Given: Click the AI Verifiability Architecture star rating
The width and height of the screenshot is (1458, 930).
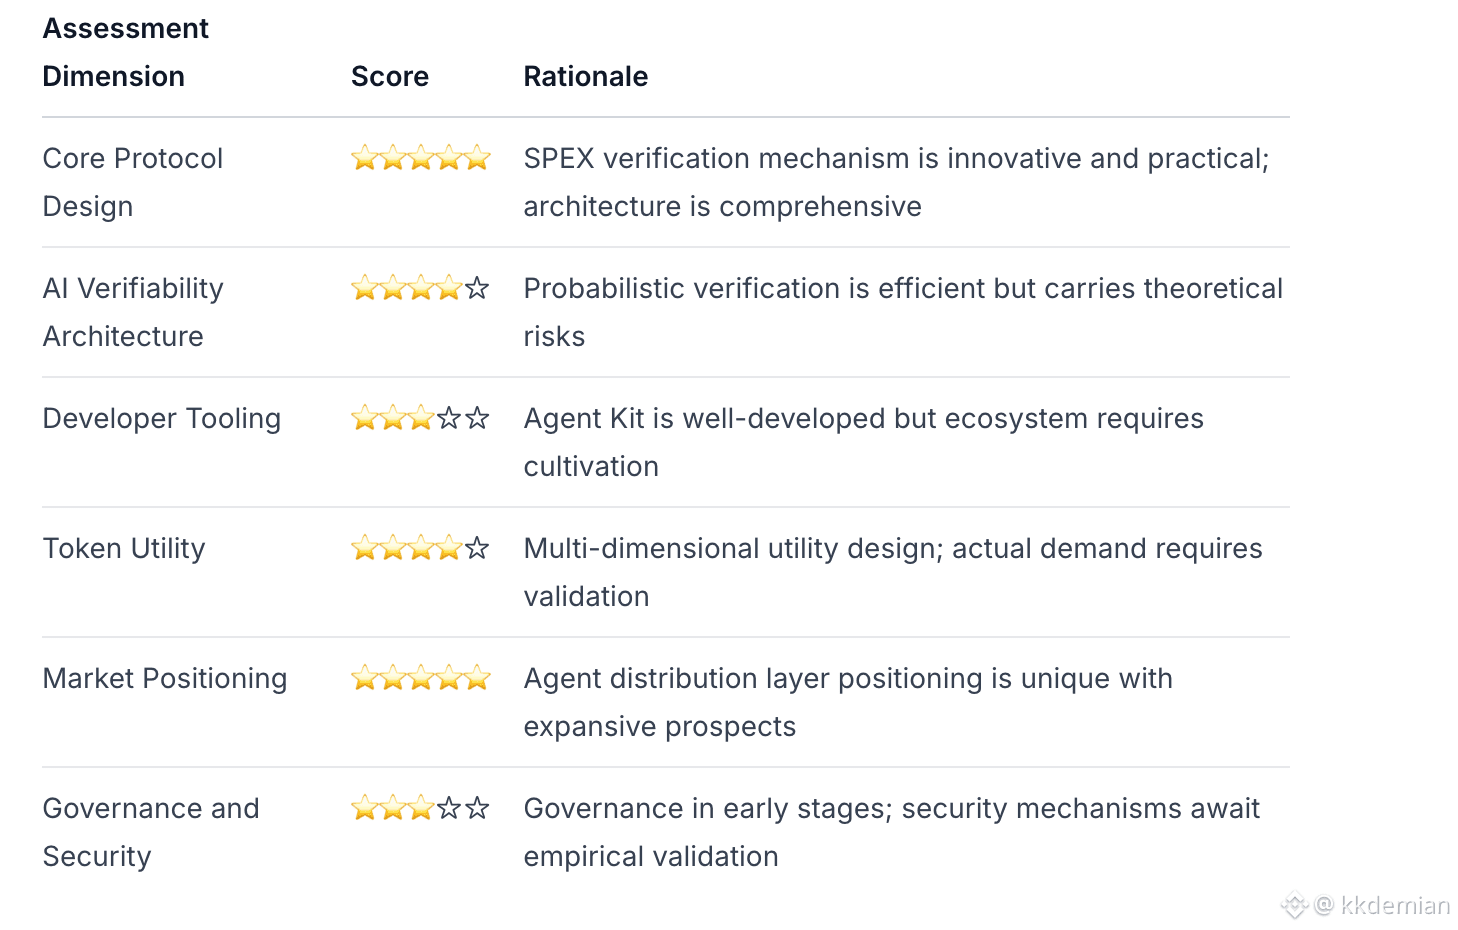Looking at the screenshot, I should (420, 288).
